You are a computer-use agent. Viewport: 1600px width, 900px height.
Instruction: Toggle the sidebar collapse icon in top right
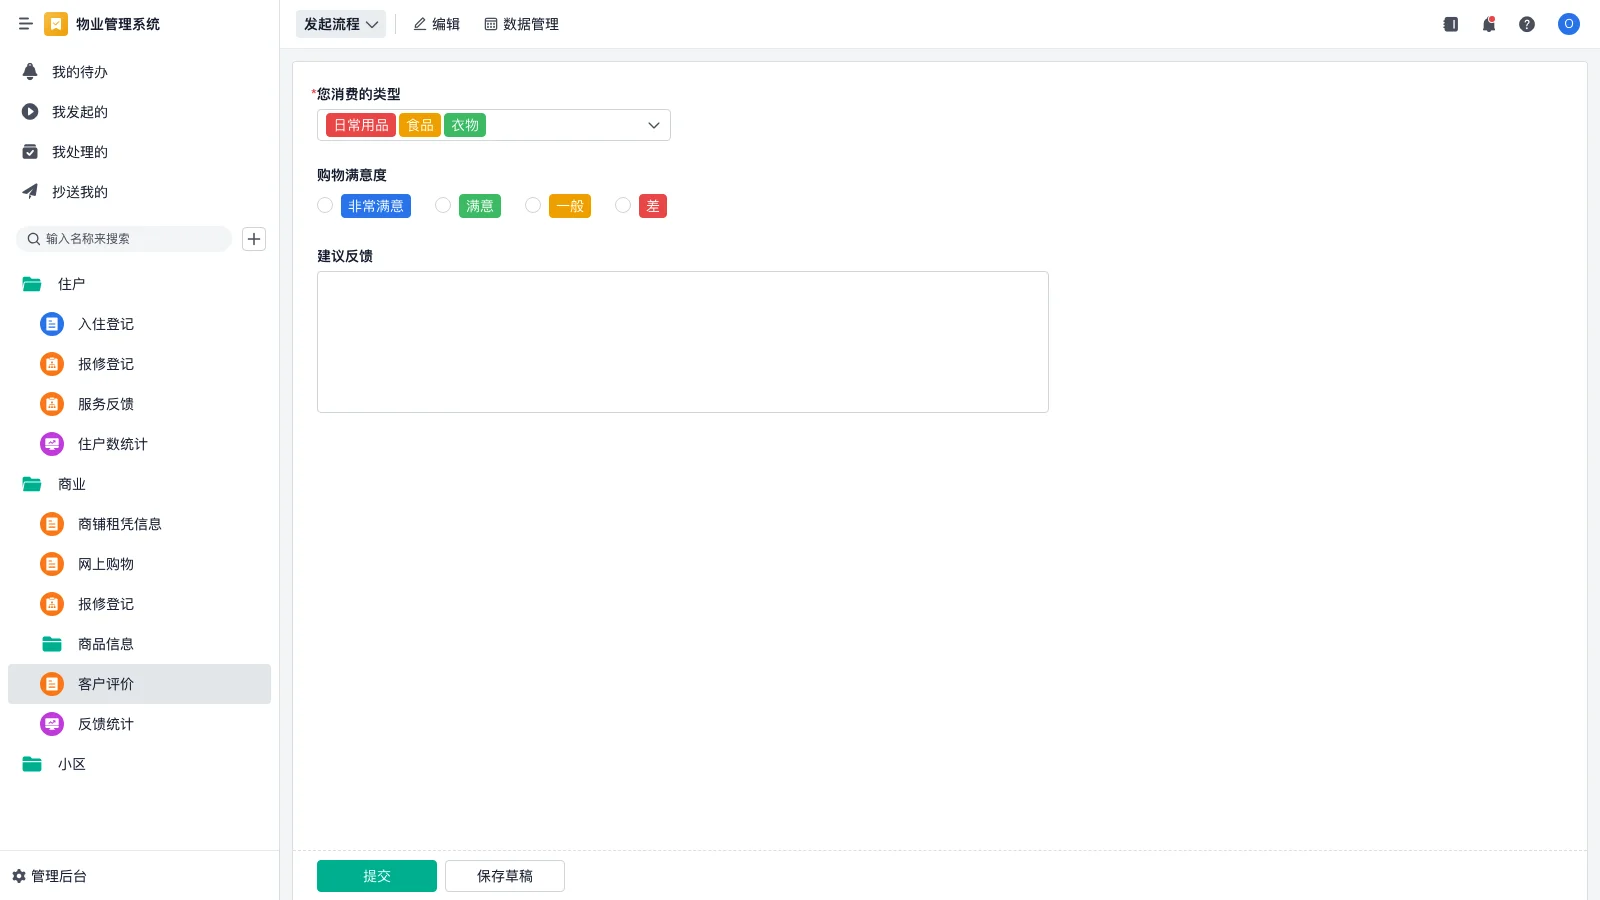[1450, 24]
